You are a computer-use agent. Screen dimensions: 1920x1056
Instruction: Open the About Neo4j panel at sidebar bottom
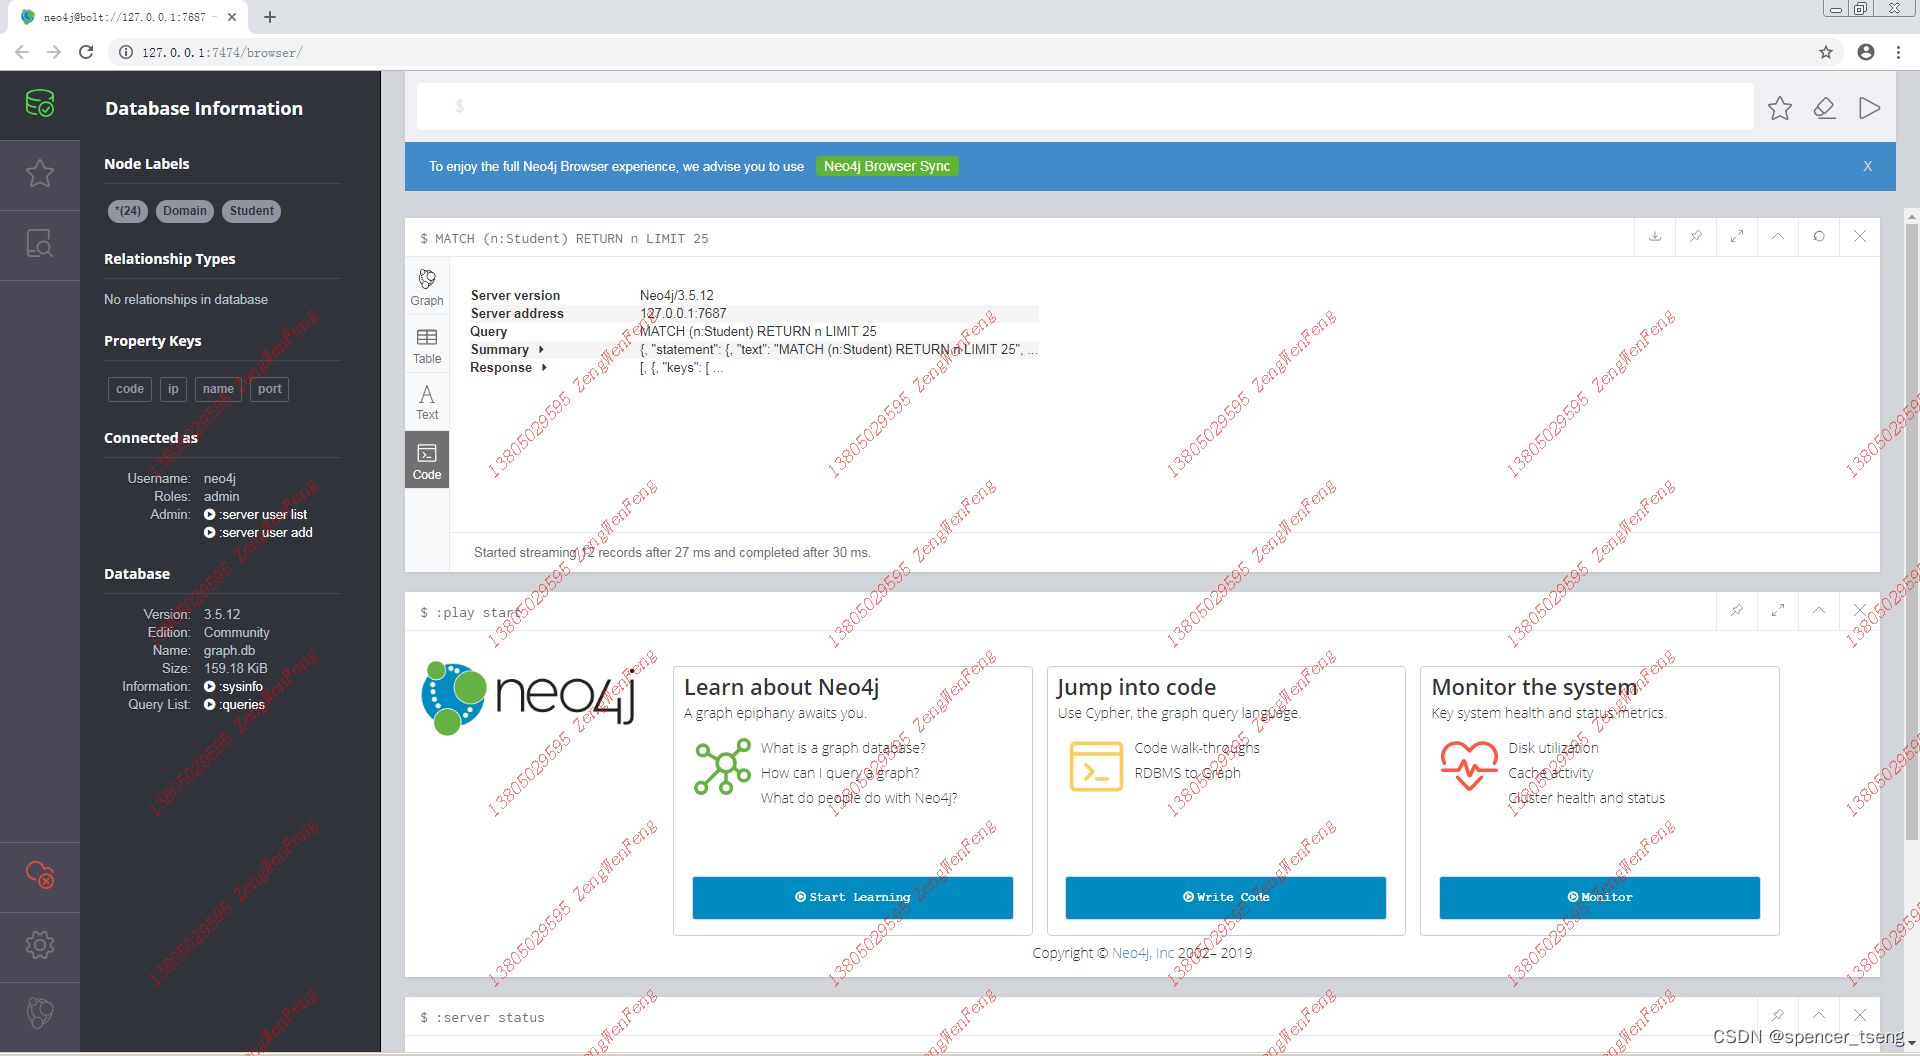[40, 1013]
